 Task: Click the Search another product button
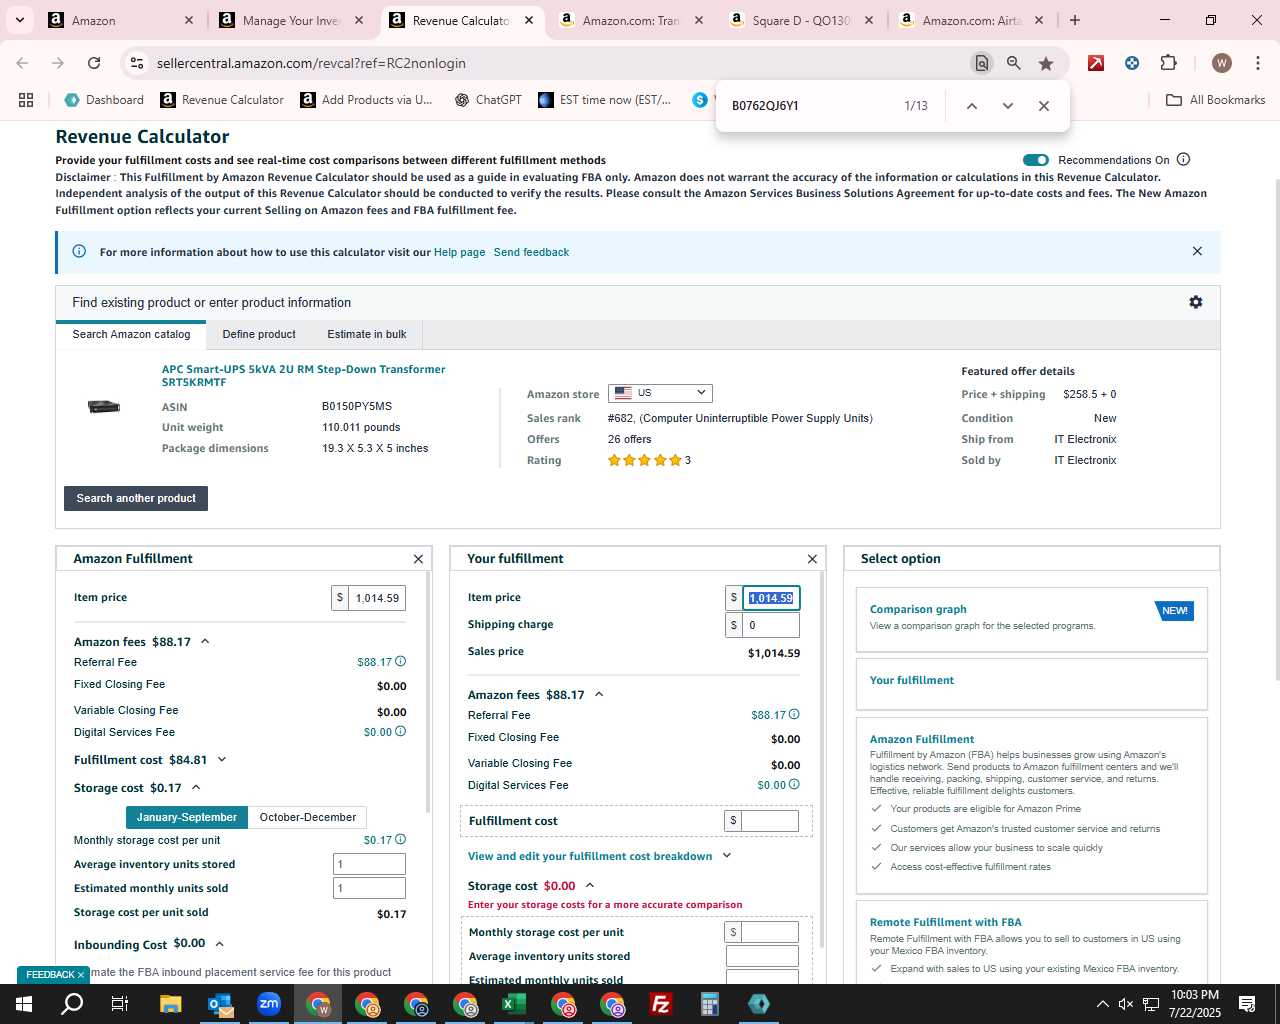pyautogui.click(x=136, y=498)
